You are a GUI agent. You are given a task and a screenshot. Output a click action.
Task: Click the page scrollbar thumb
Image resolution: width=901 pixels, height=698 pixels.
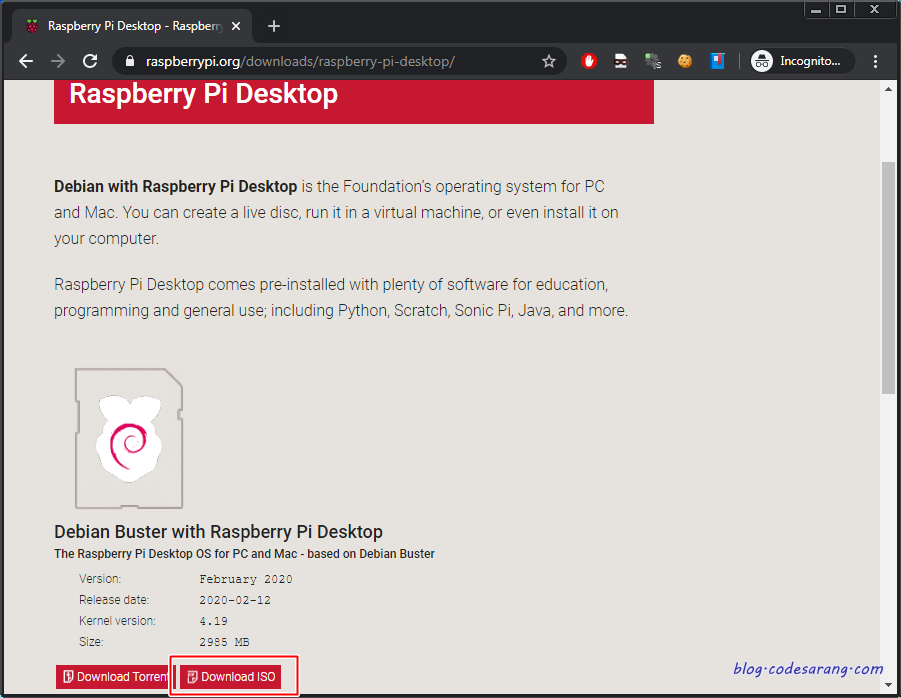click(888, 277)
